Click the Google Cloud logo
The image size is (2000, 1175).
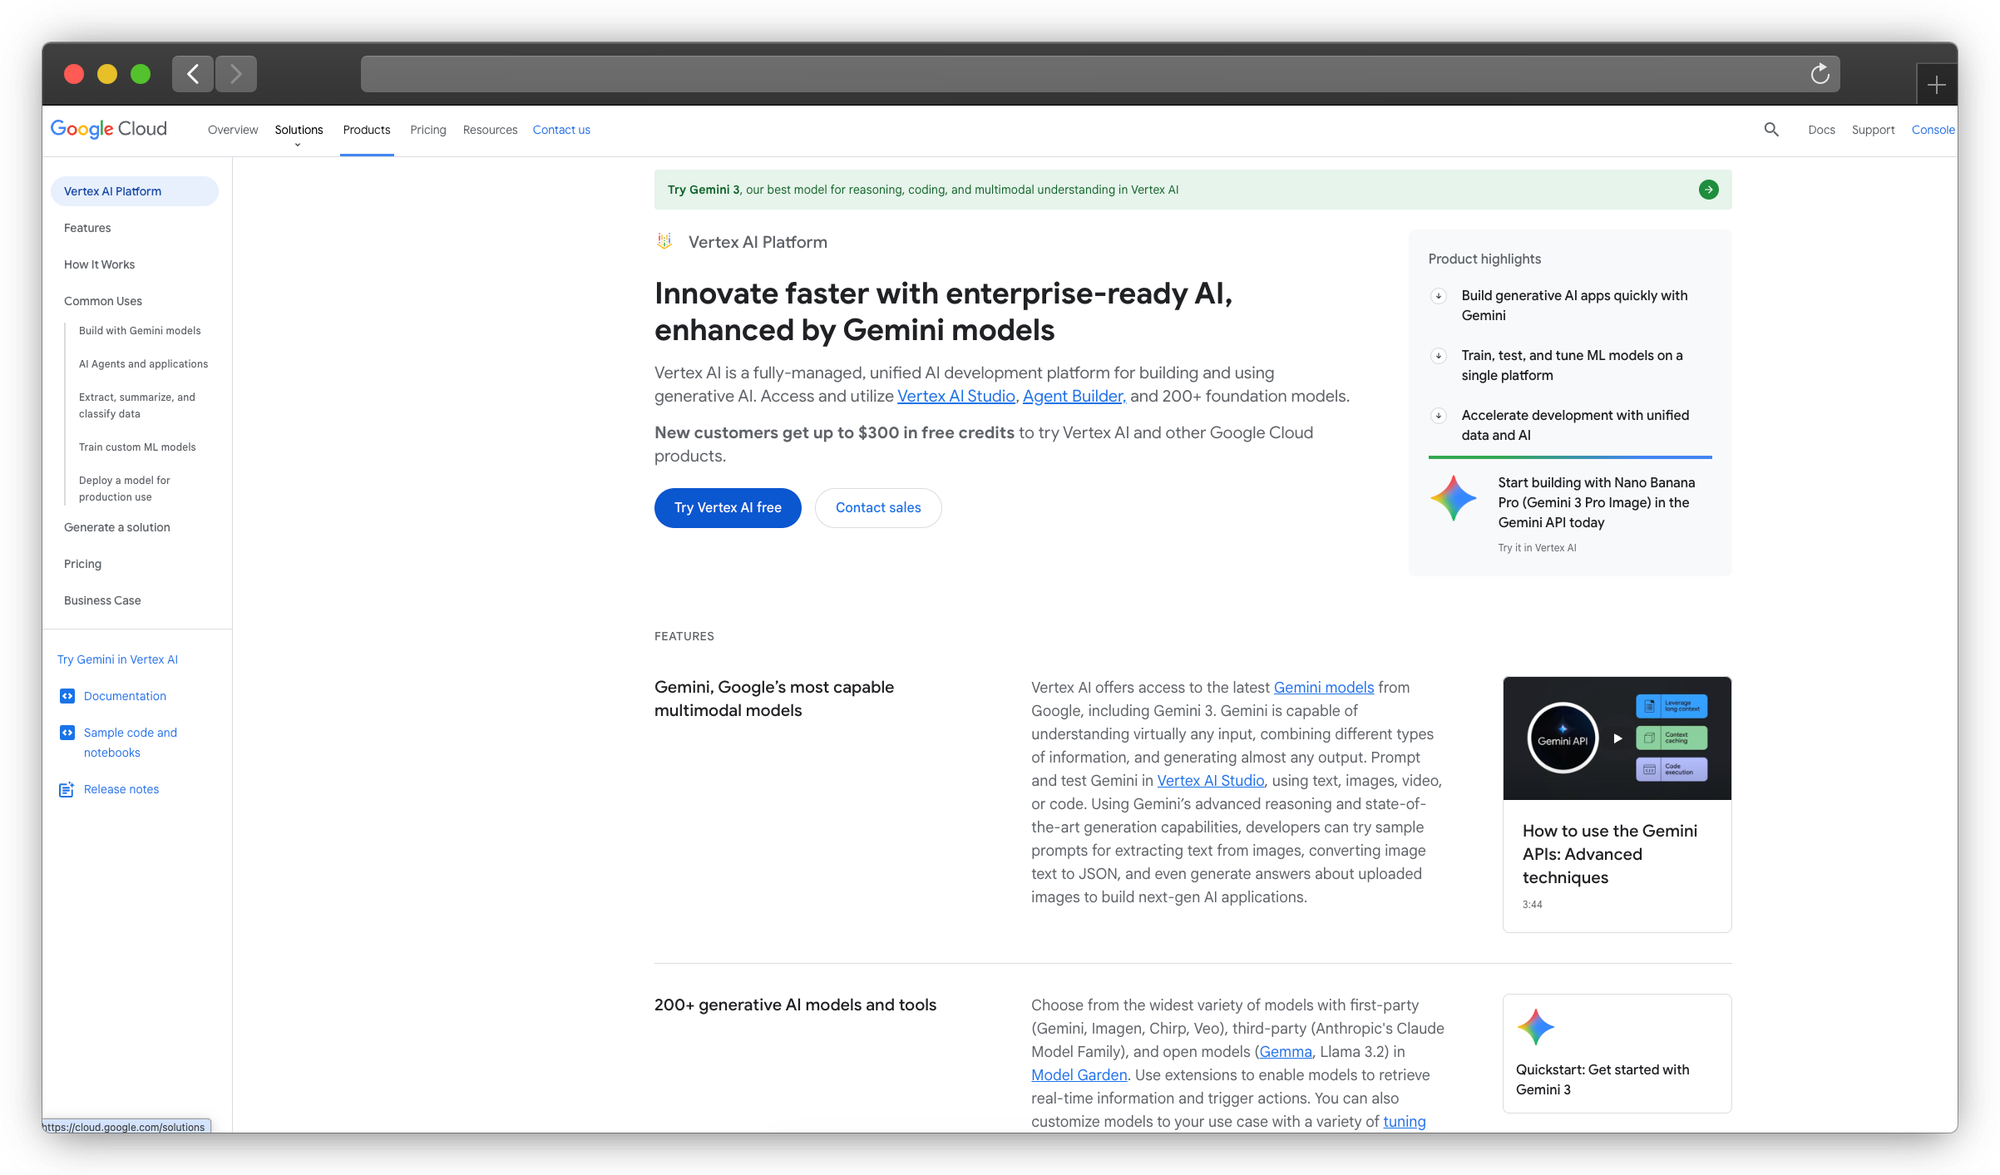click(x=109, y=129)
